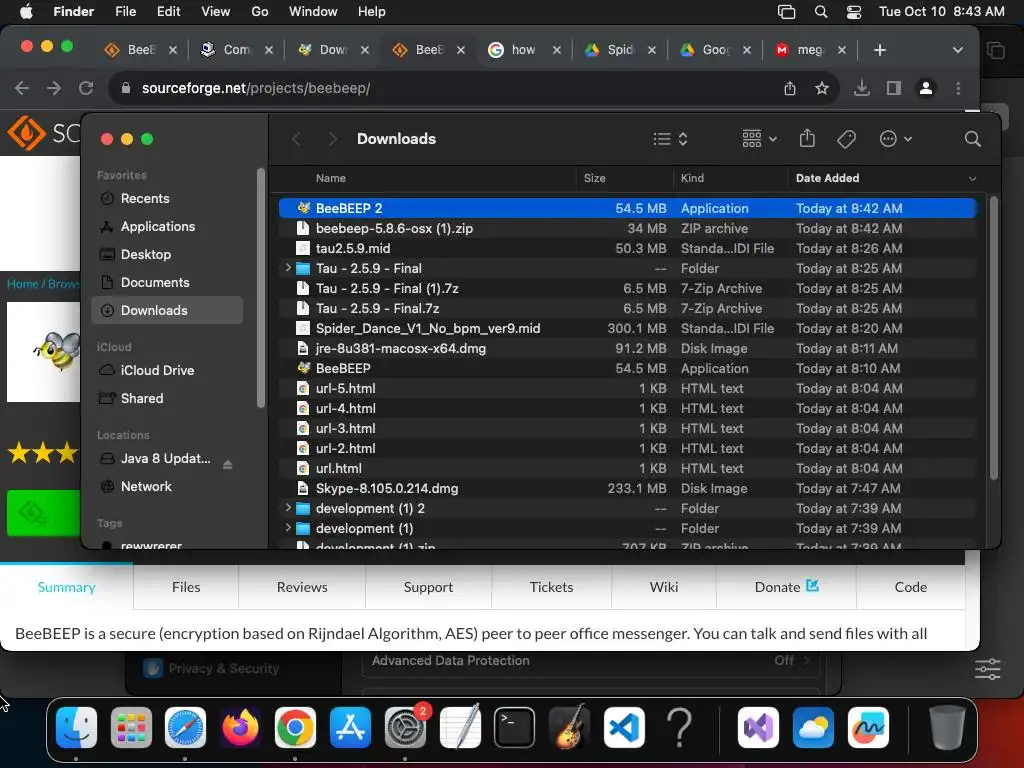Open the Help menu
This screenshot has width=1024, height=768.
coord(372,12)
